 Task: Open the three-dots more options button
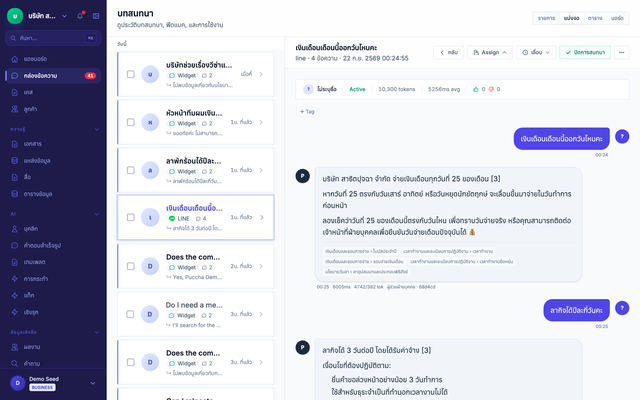622,52
